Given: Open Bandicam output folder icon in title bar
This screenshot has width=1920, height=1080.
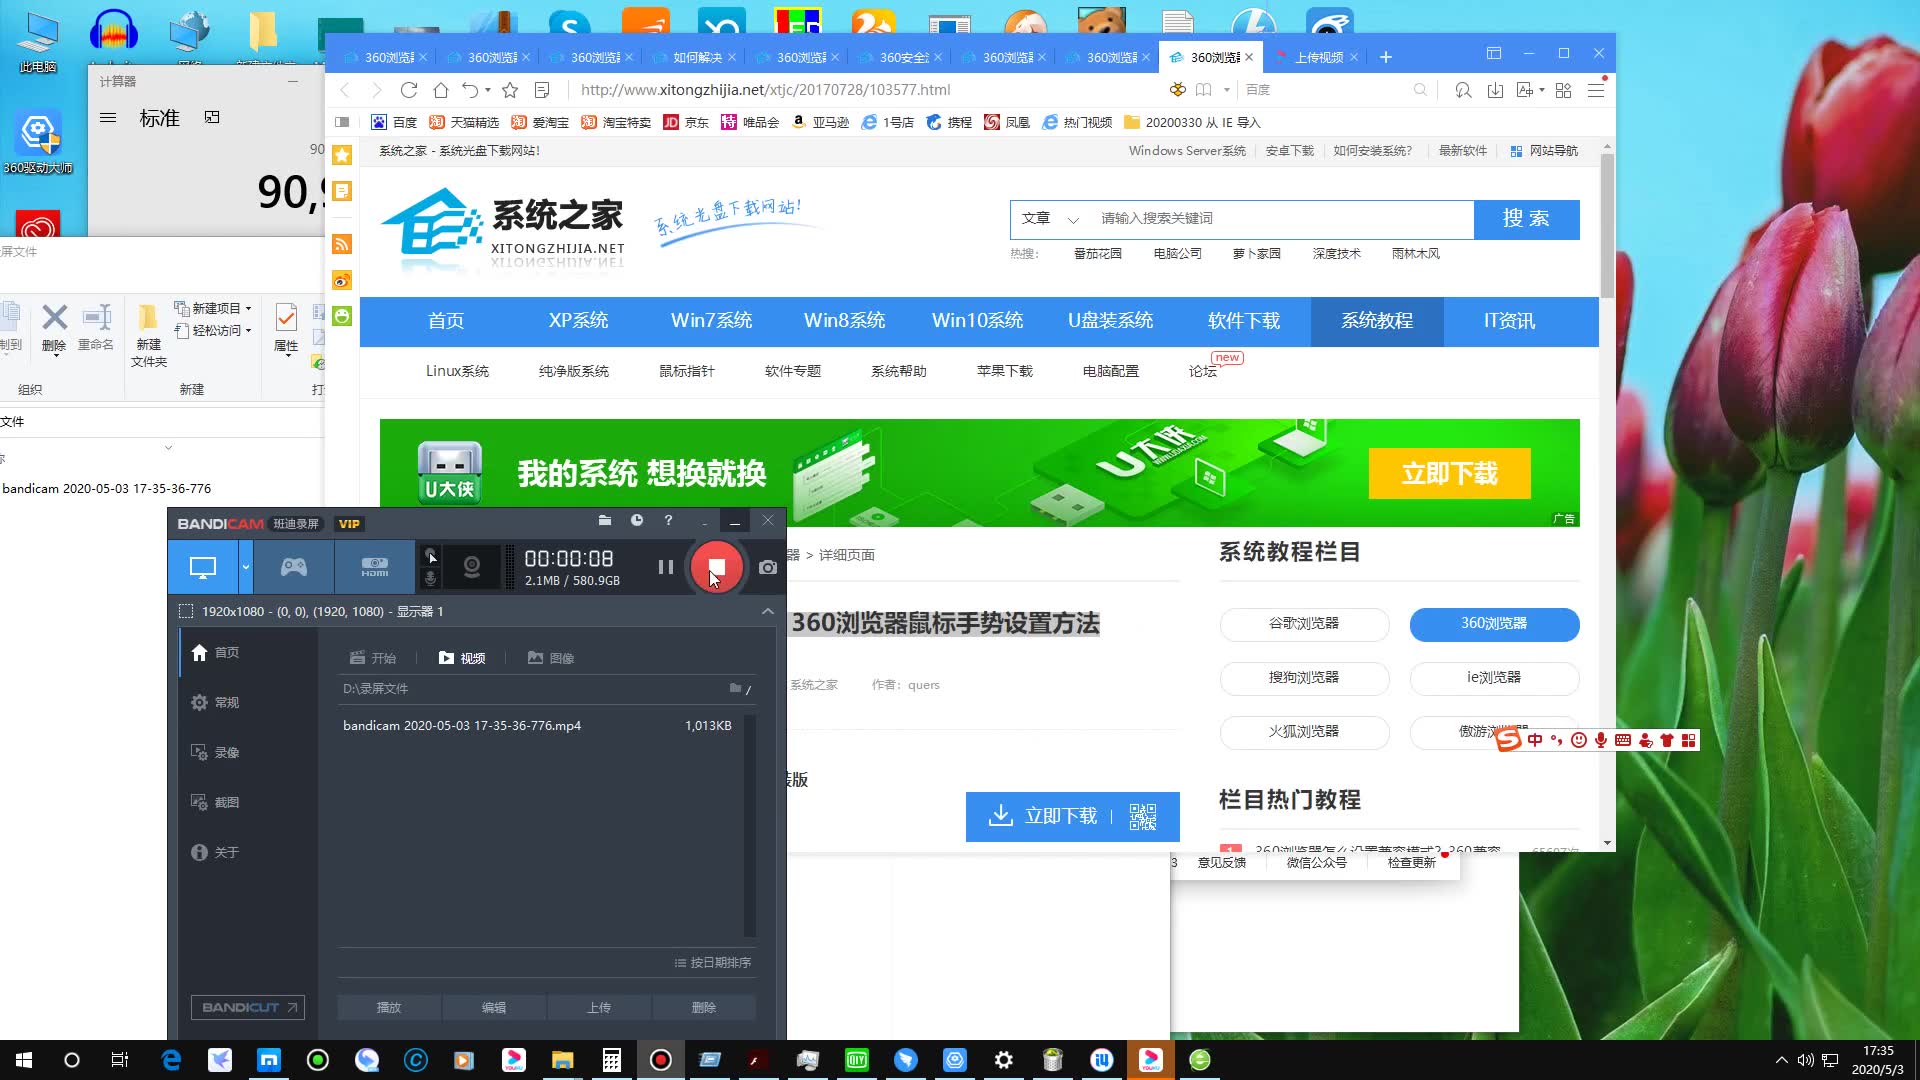Looking at the screenshot, I should (x=604, y=520).
